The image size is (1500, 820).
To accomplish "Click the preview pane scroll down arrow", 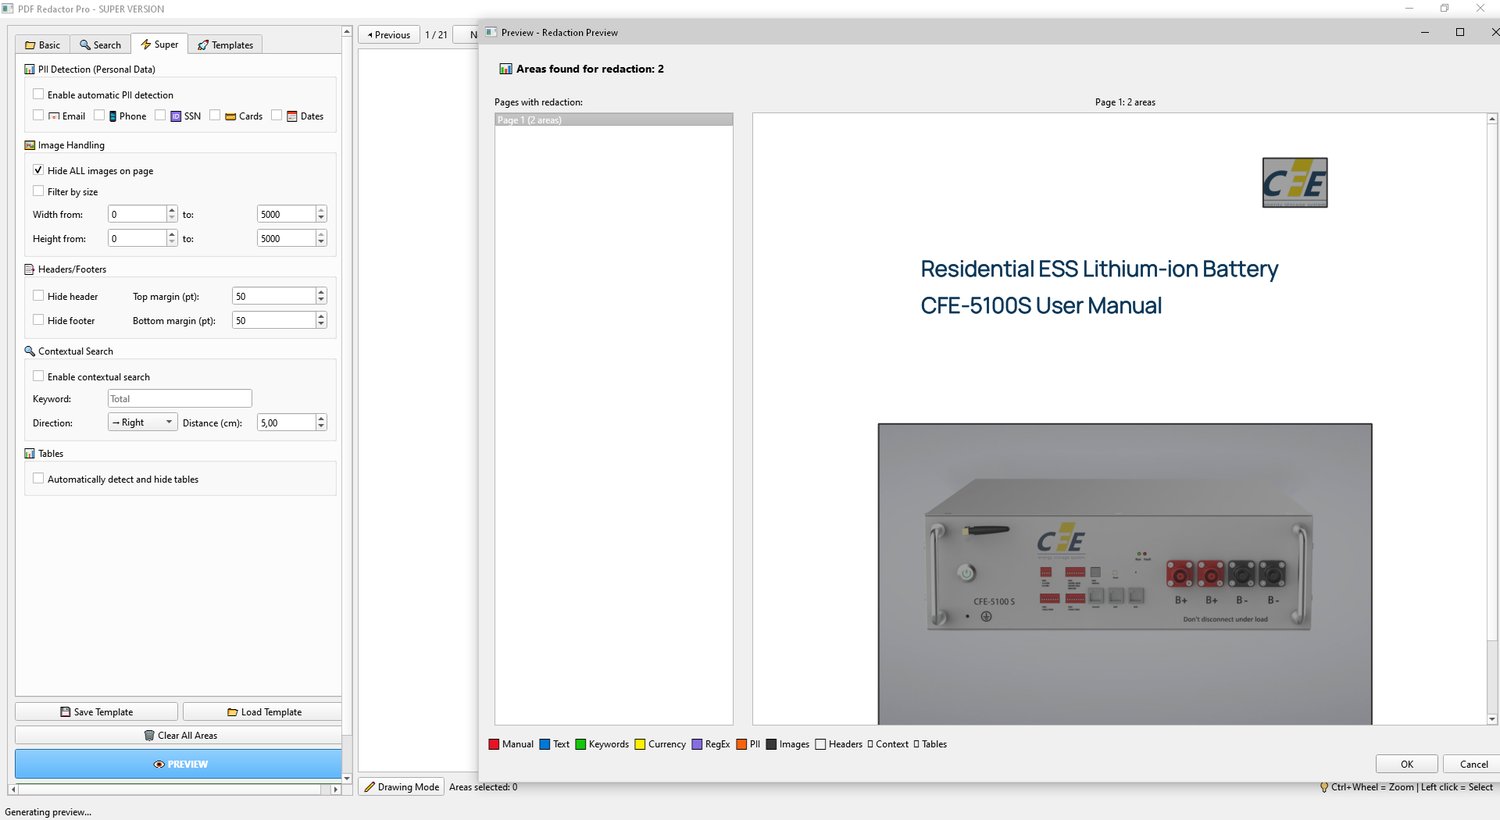I will pyautogui.click(x=1492, y=719).
